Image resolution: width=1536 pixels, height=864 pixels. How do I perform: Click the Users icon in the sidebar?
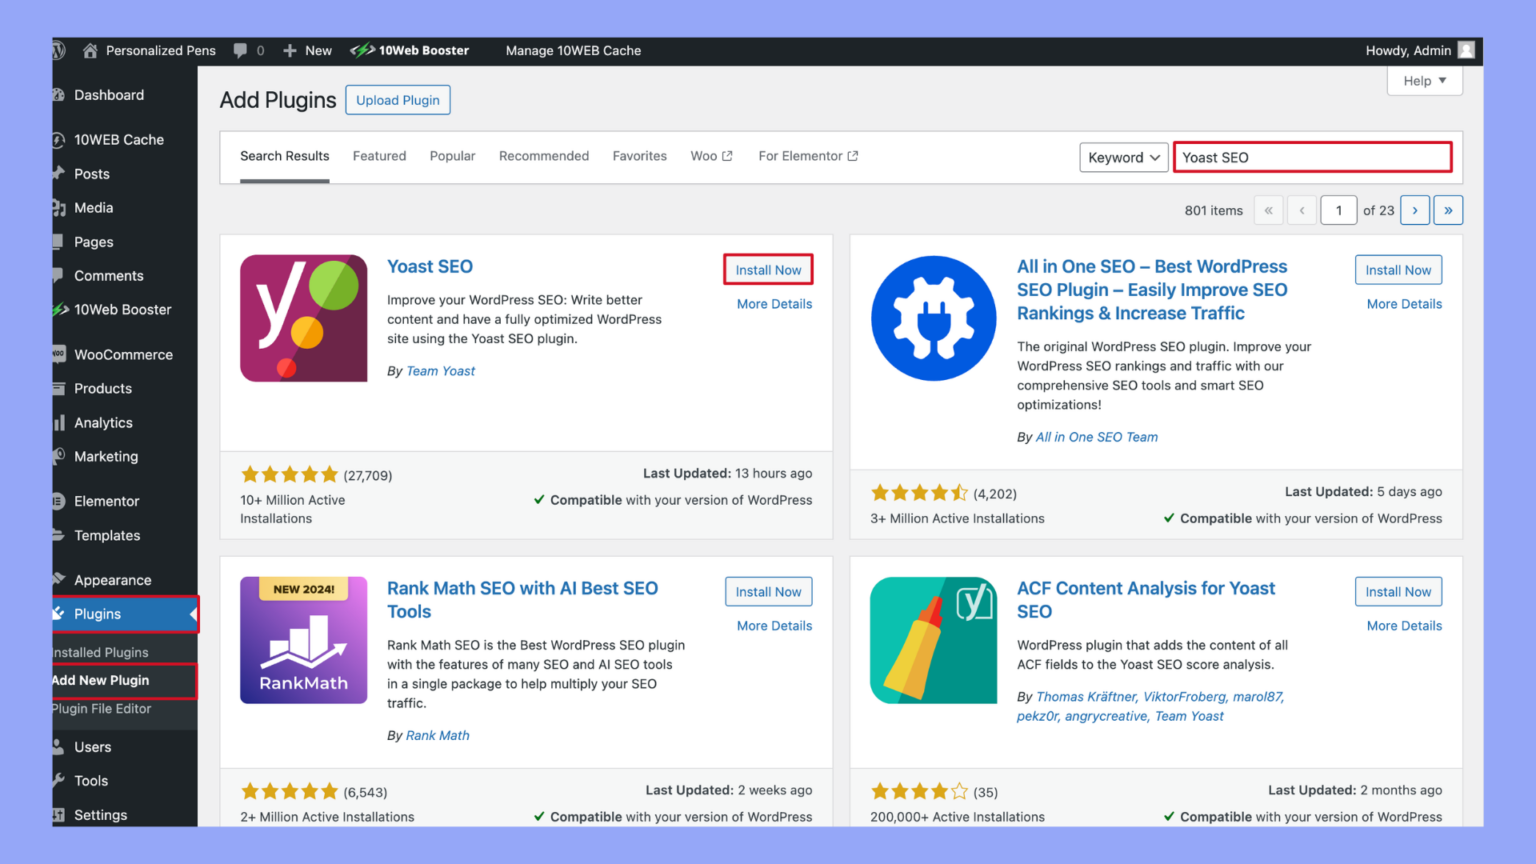pos(61,746)
